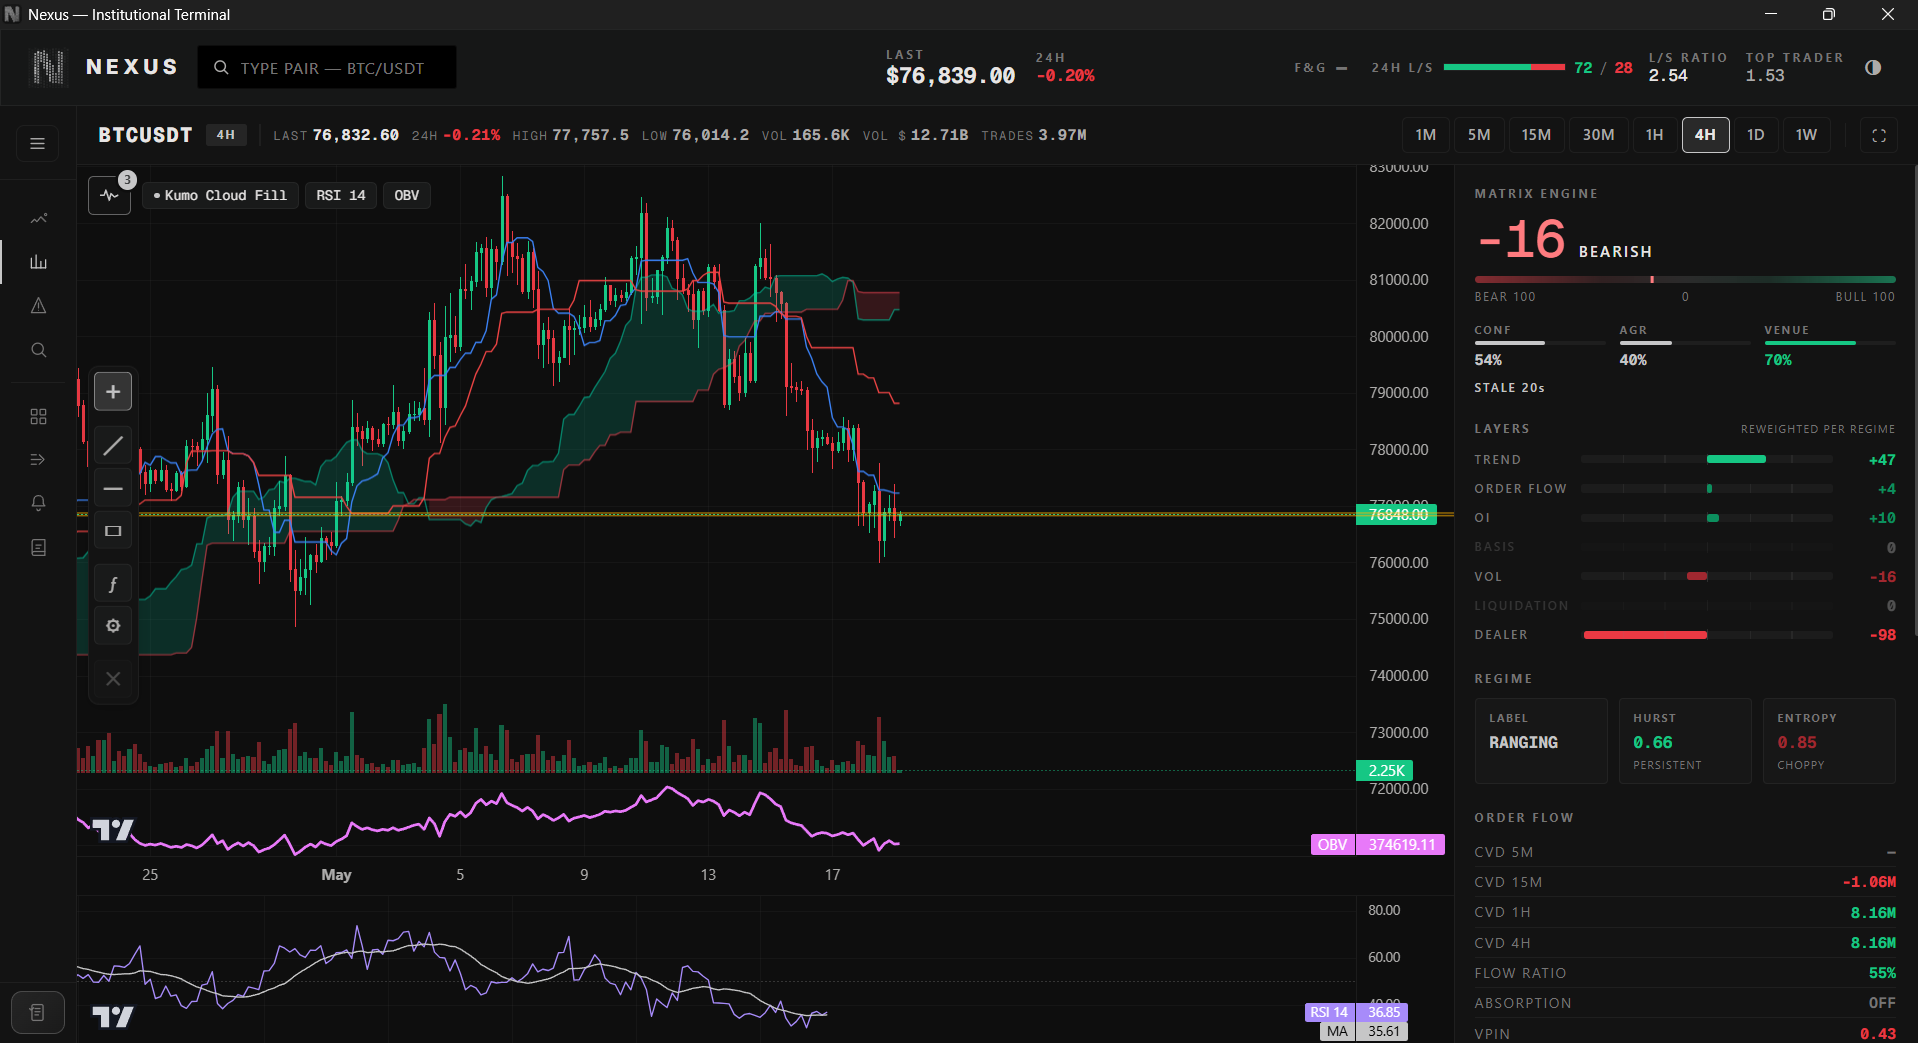Select the rectangle drawing tool

click(113, 531)
